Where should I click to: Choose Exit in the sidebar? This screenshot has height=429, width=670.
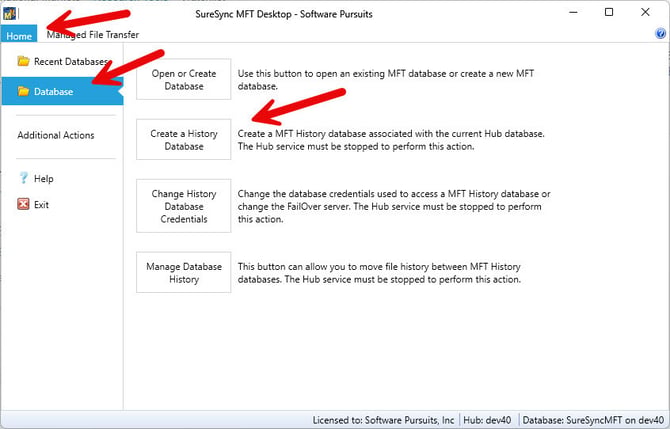tap(33, 204)
